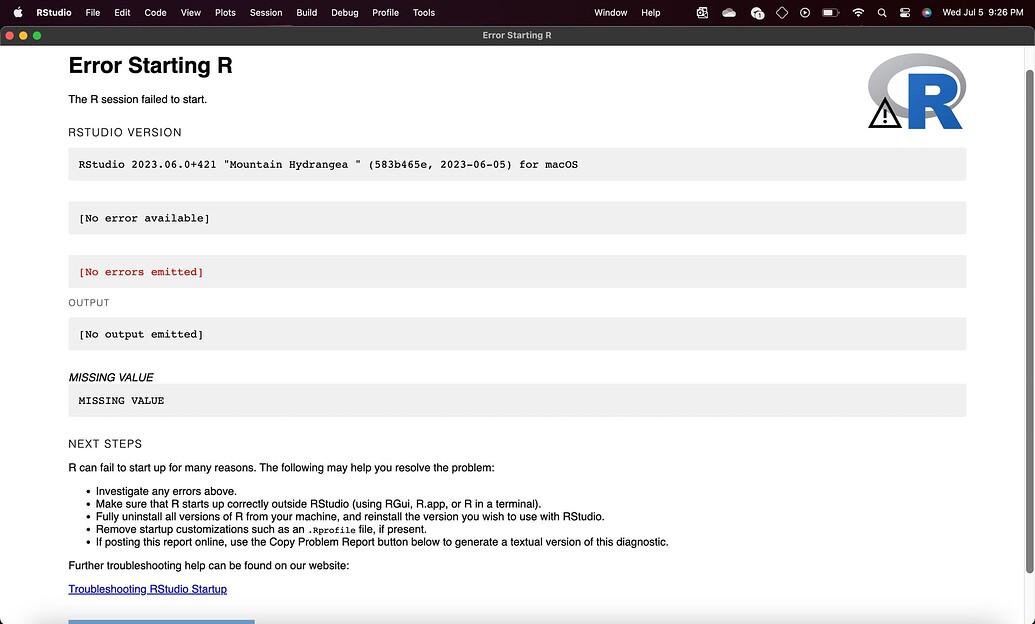Open the Plots menu

coord(225,13)
